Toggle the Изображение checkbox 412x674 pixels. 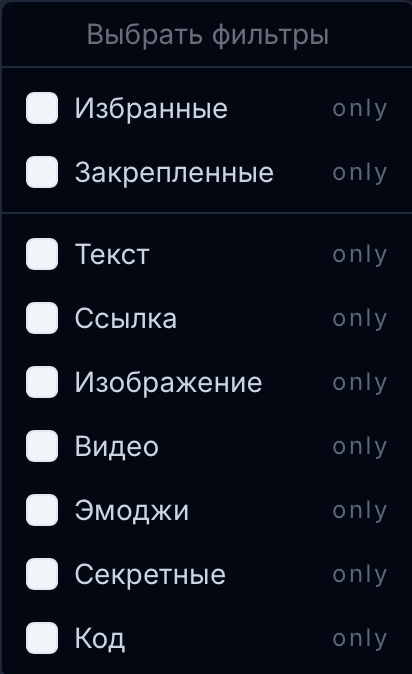pyautogui.click(x=42, y=382)
